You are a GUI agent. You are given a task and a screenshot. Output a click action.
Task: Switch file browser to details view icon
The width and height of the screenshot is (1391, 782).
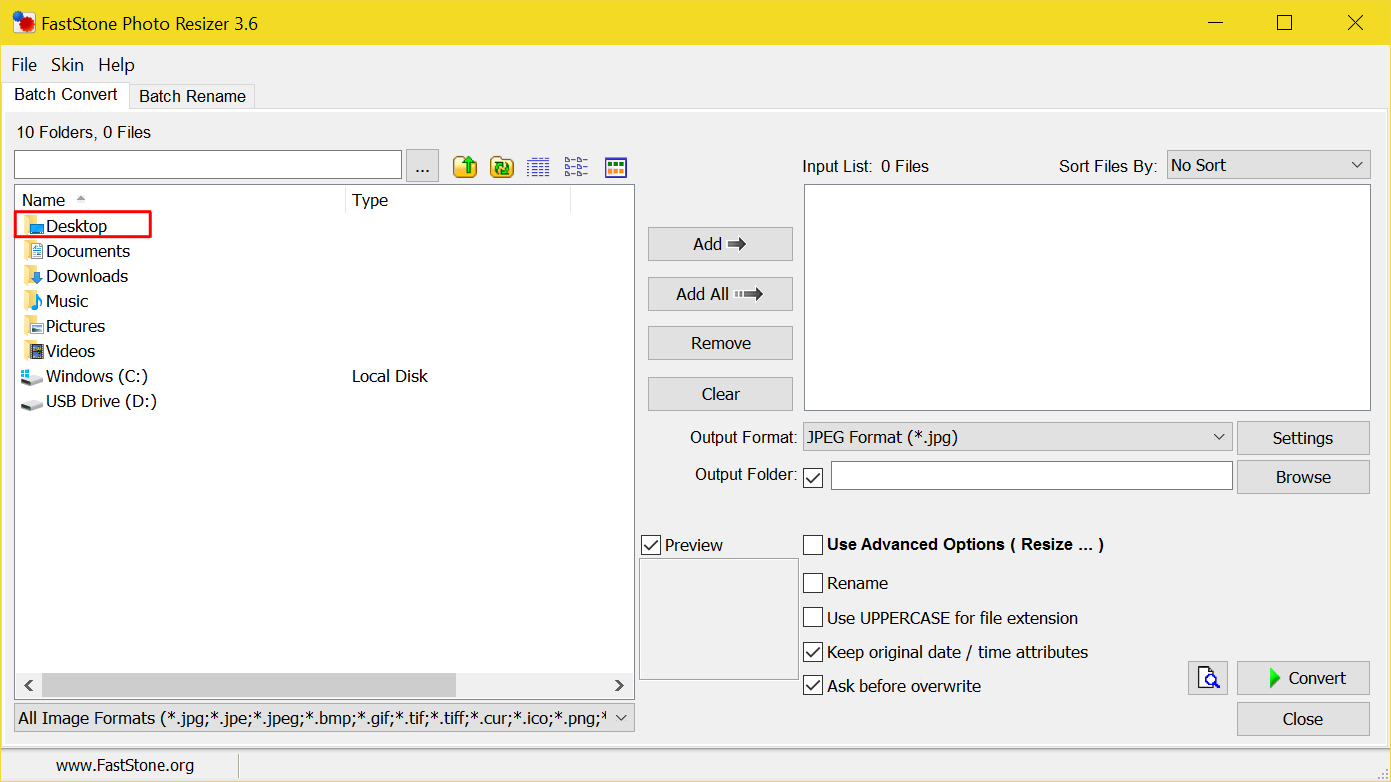538,167
